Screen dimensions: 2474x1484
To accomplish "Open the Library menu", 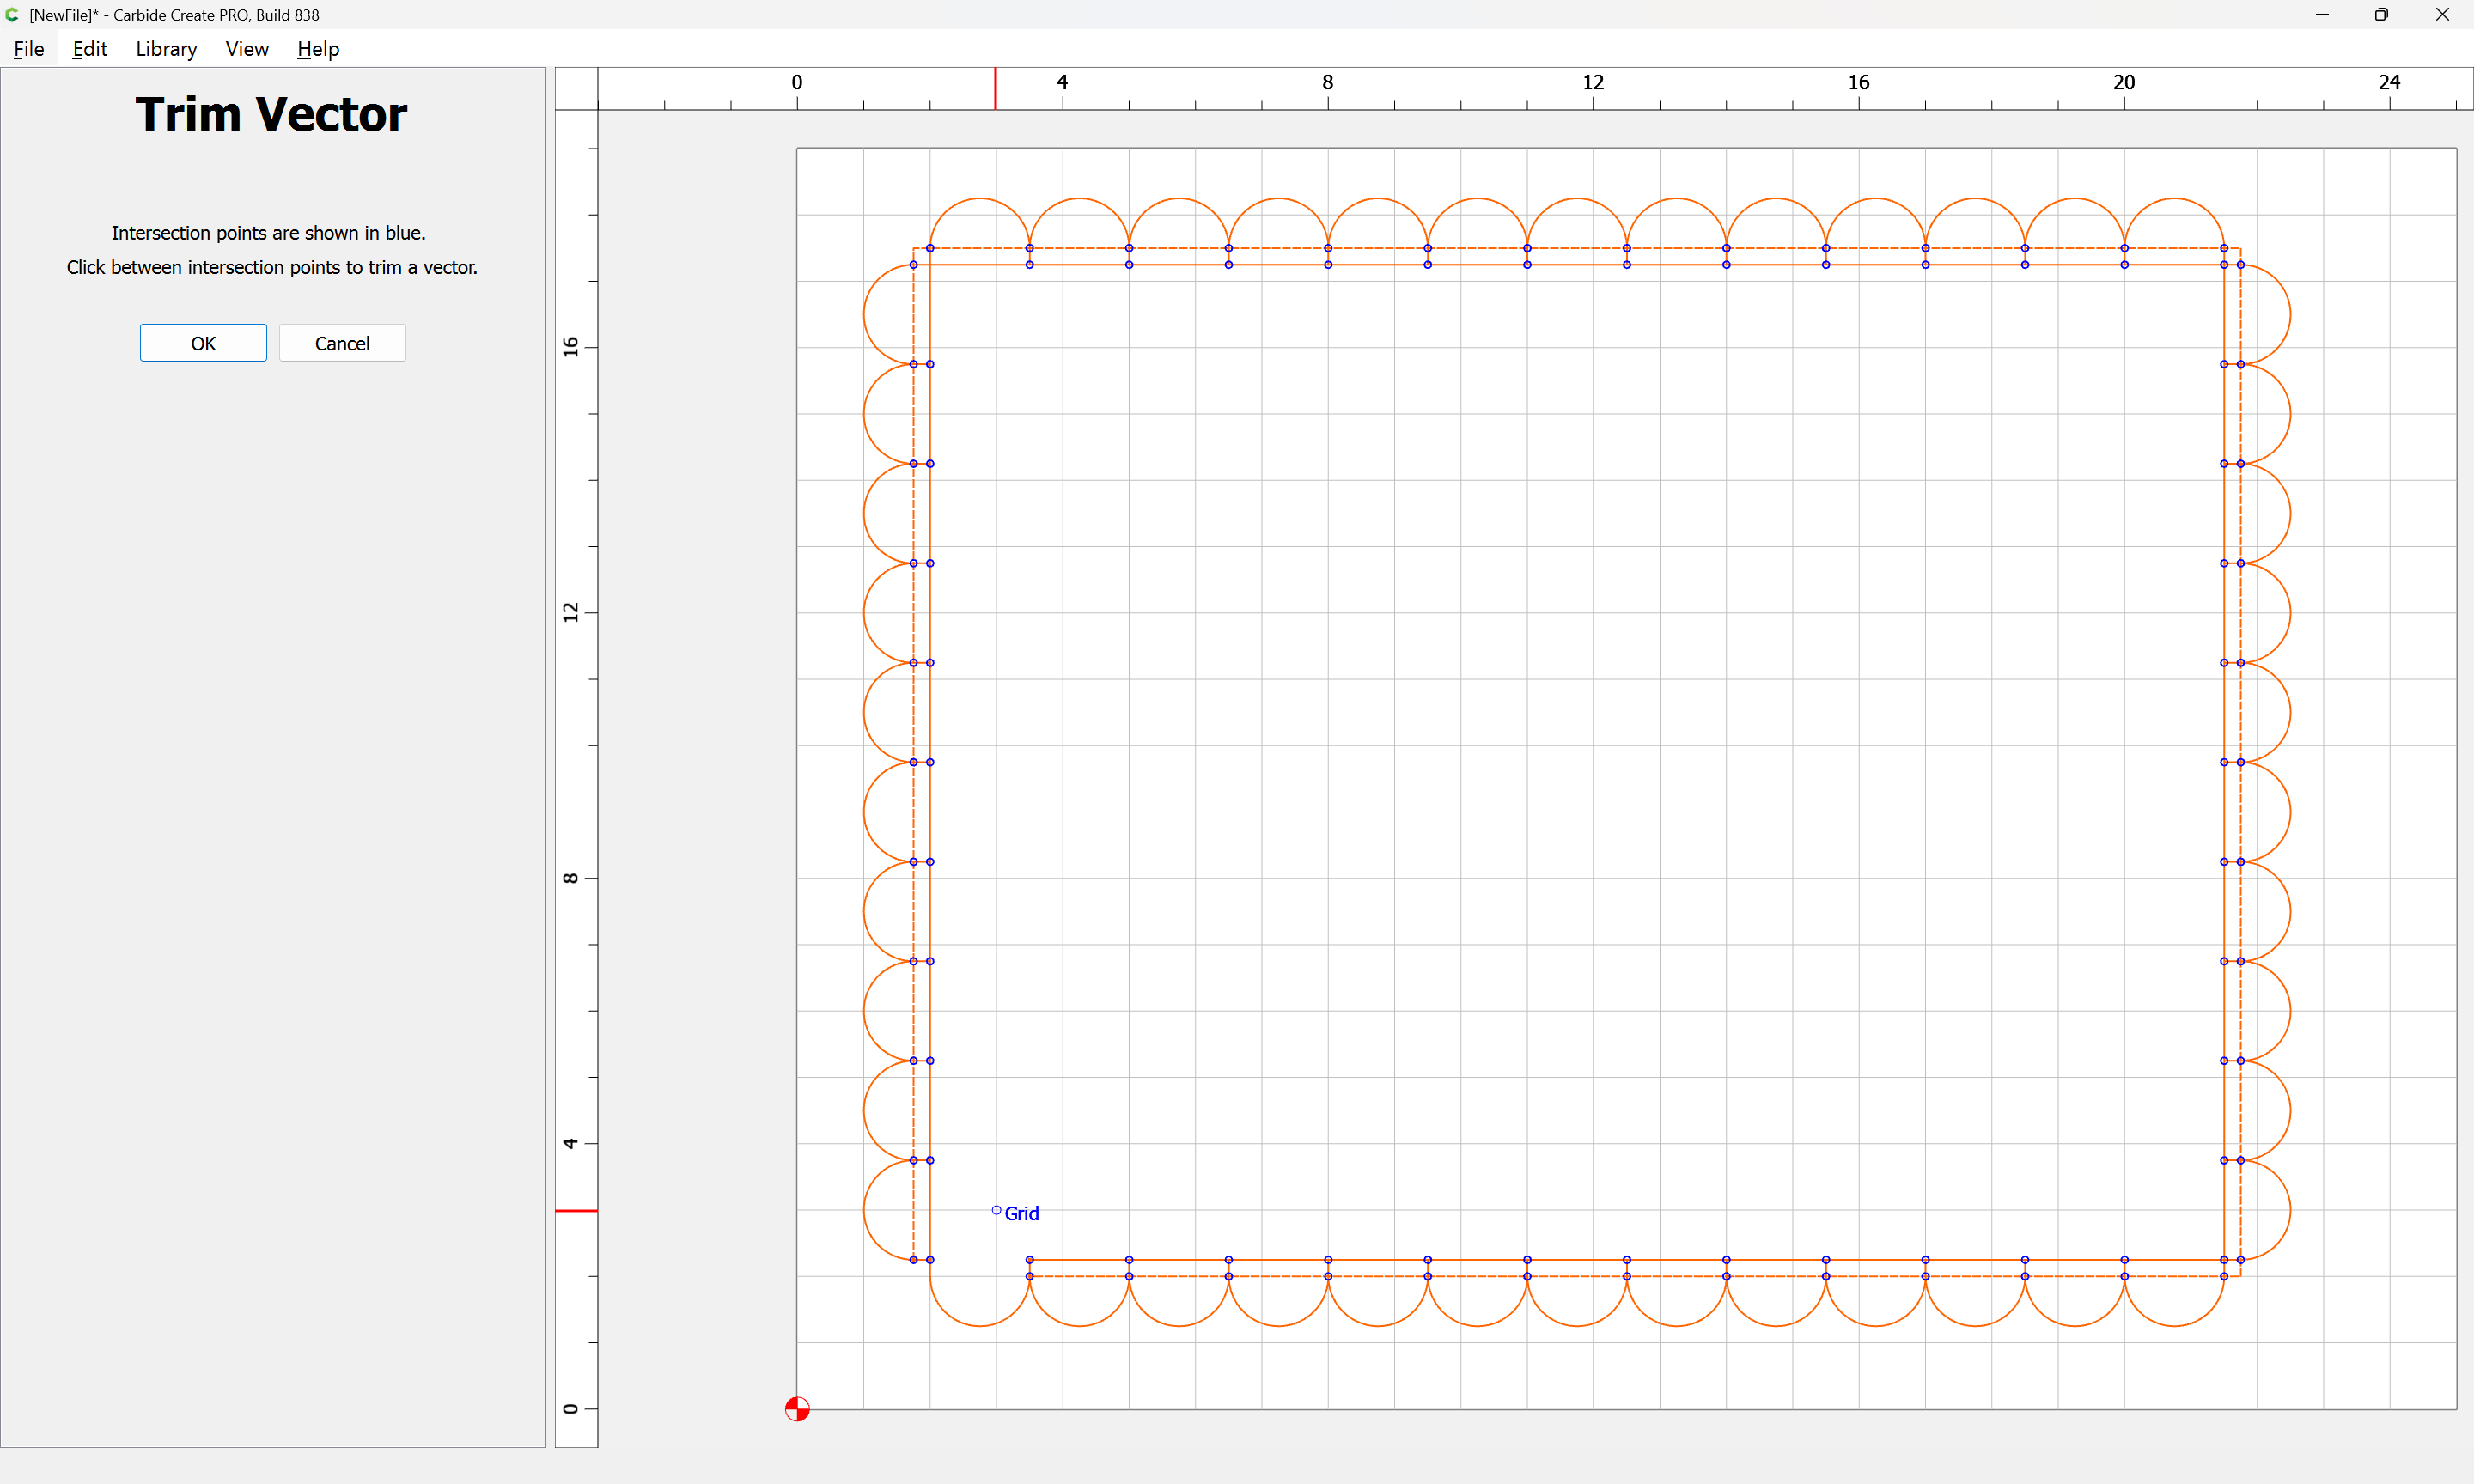I will coord(166,49).
